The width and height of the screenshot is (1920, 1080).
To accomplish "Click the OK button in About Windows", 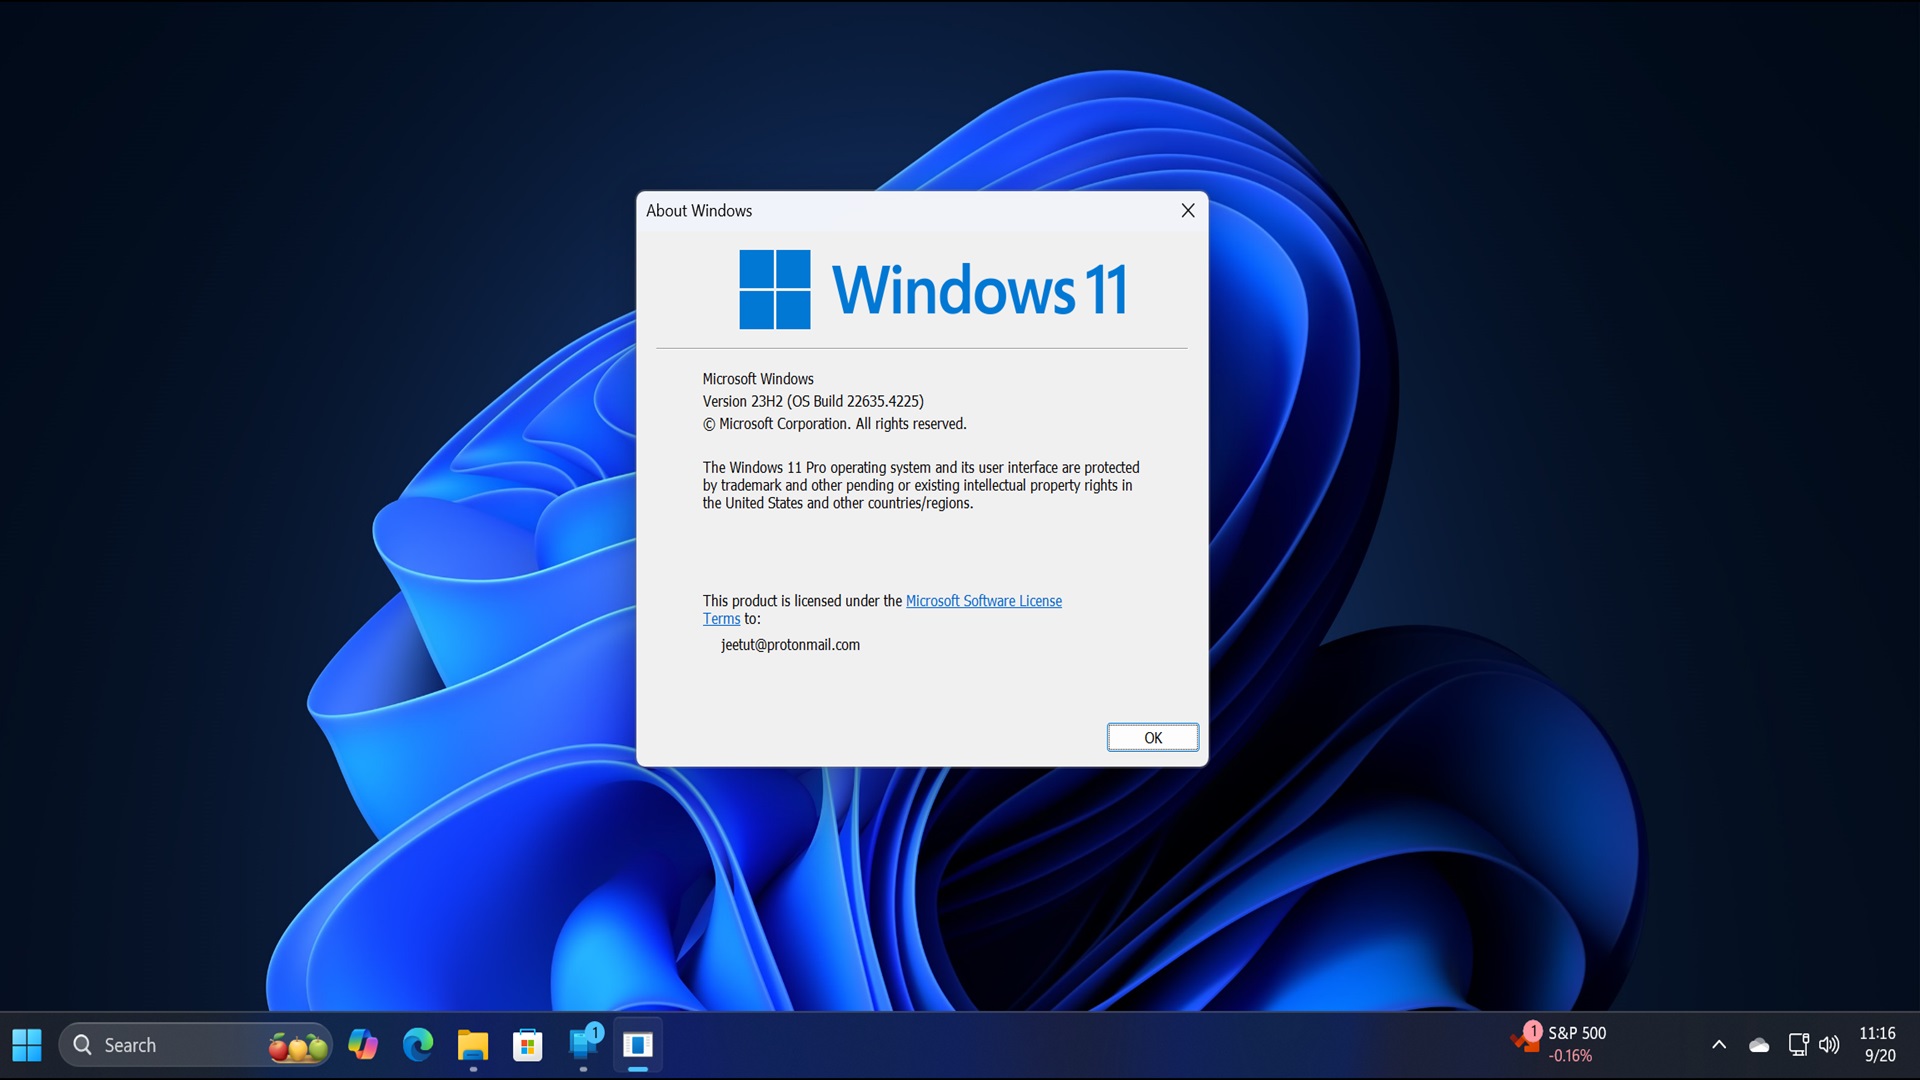I will coord(1152,737).
